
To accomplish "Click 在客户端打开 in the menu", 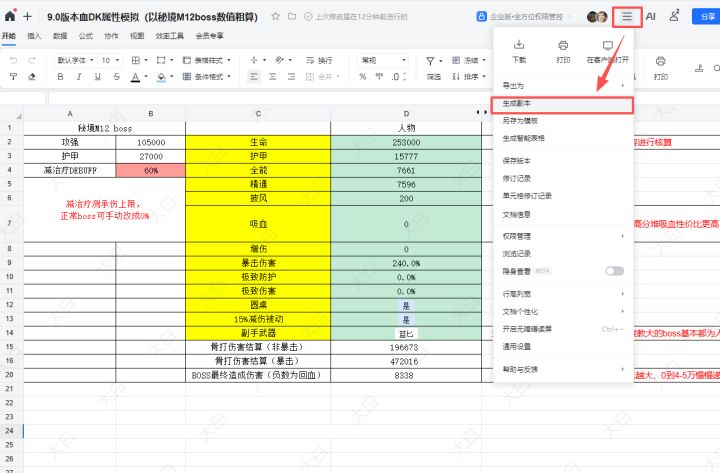I will (608, 51).
